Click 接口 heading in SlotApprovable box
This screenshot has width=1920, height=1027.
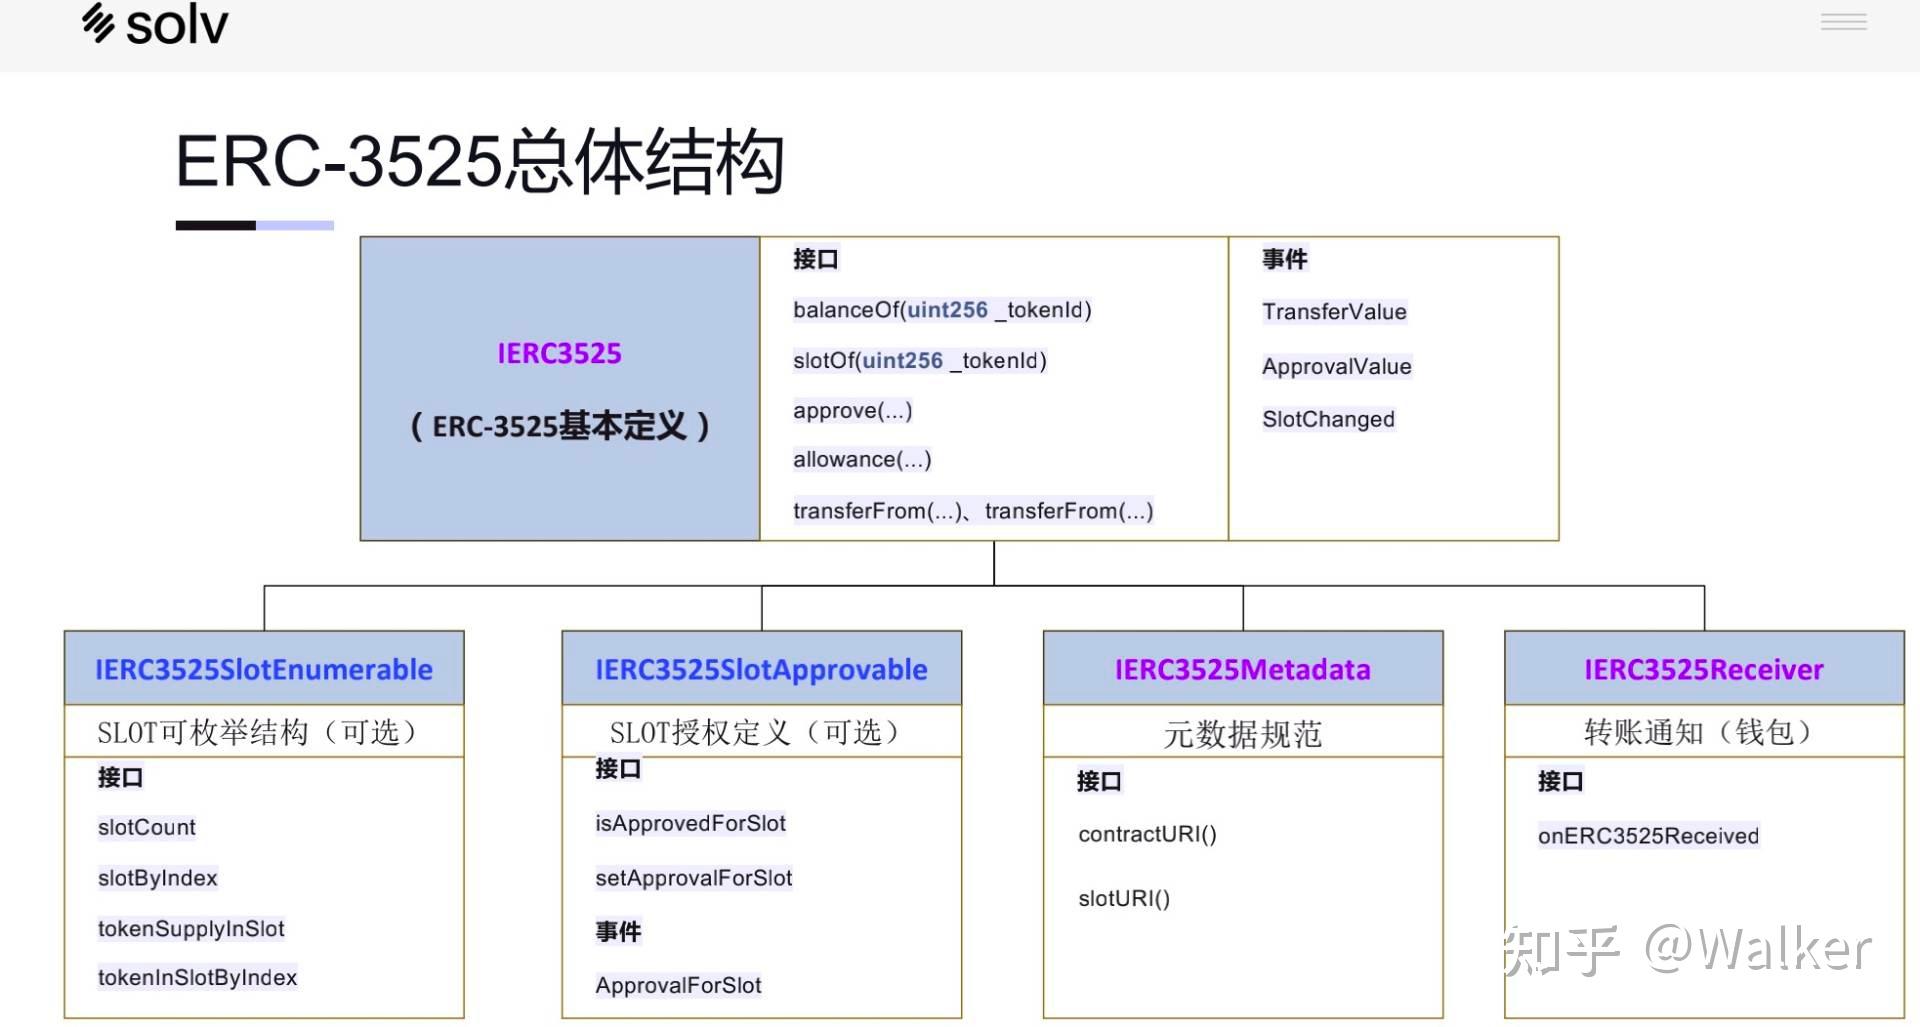click(618, 768)
